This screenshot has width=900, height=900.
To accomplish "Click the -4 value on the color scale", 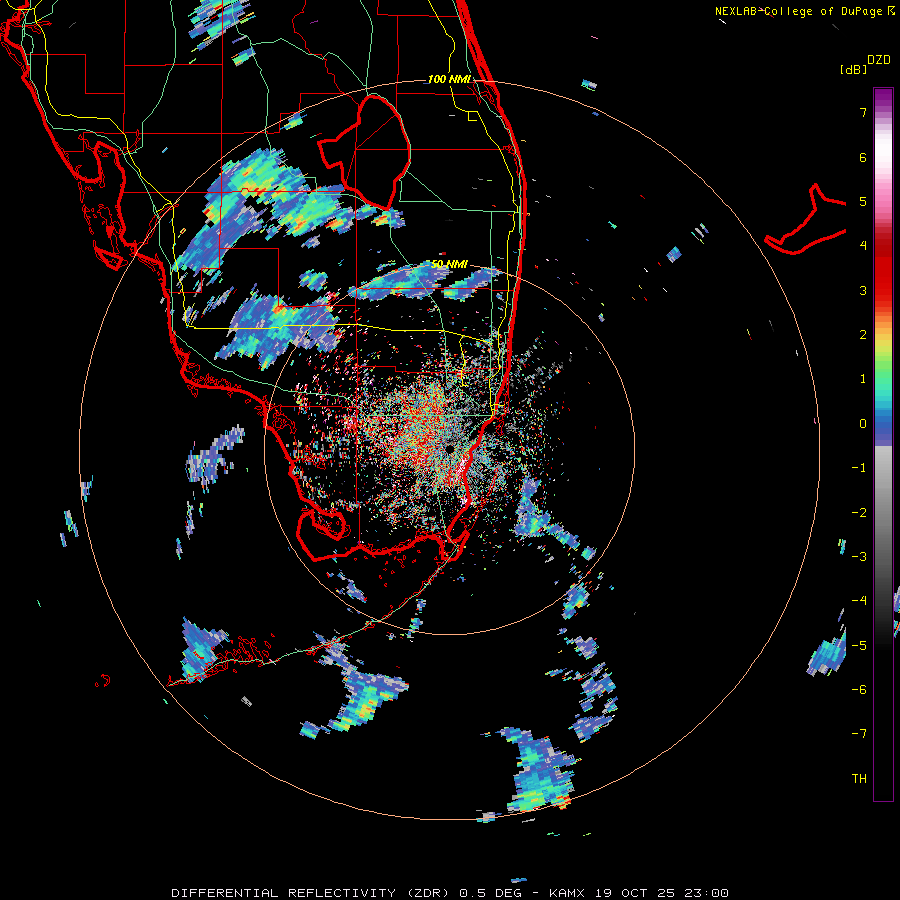I will point(859,601).
